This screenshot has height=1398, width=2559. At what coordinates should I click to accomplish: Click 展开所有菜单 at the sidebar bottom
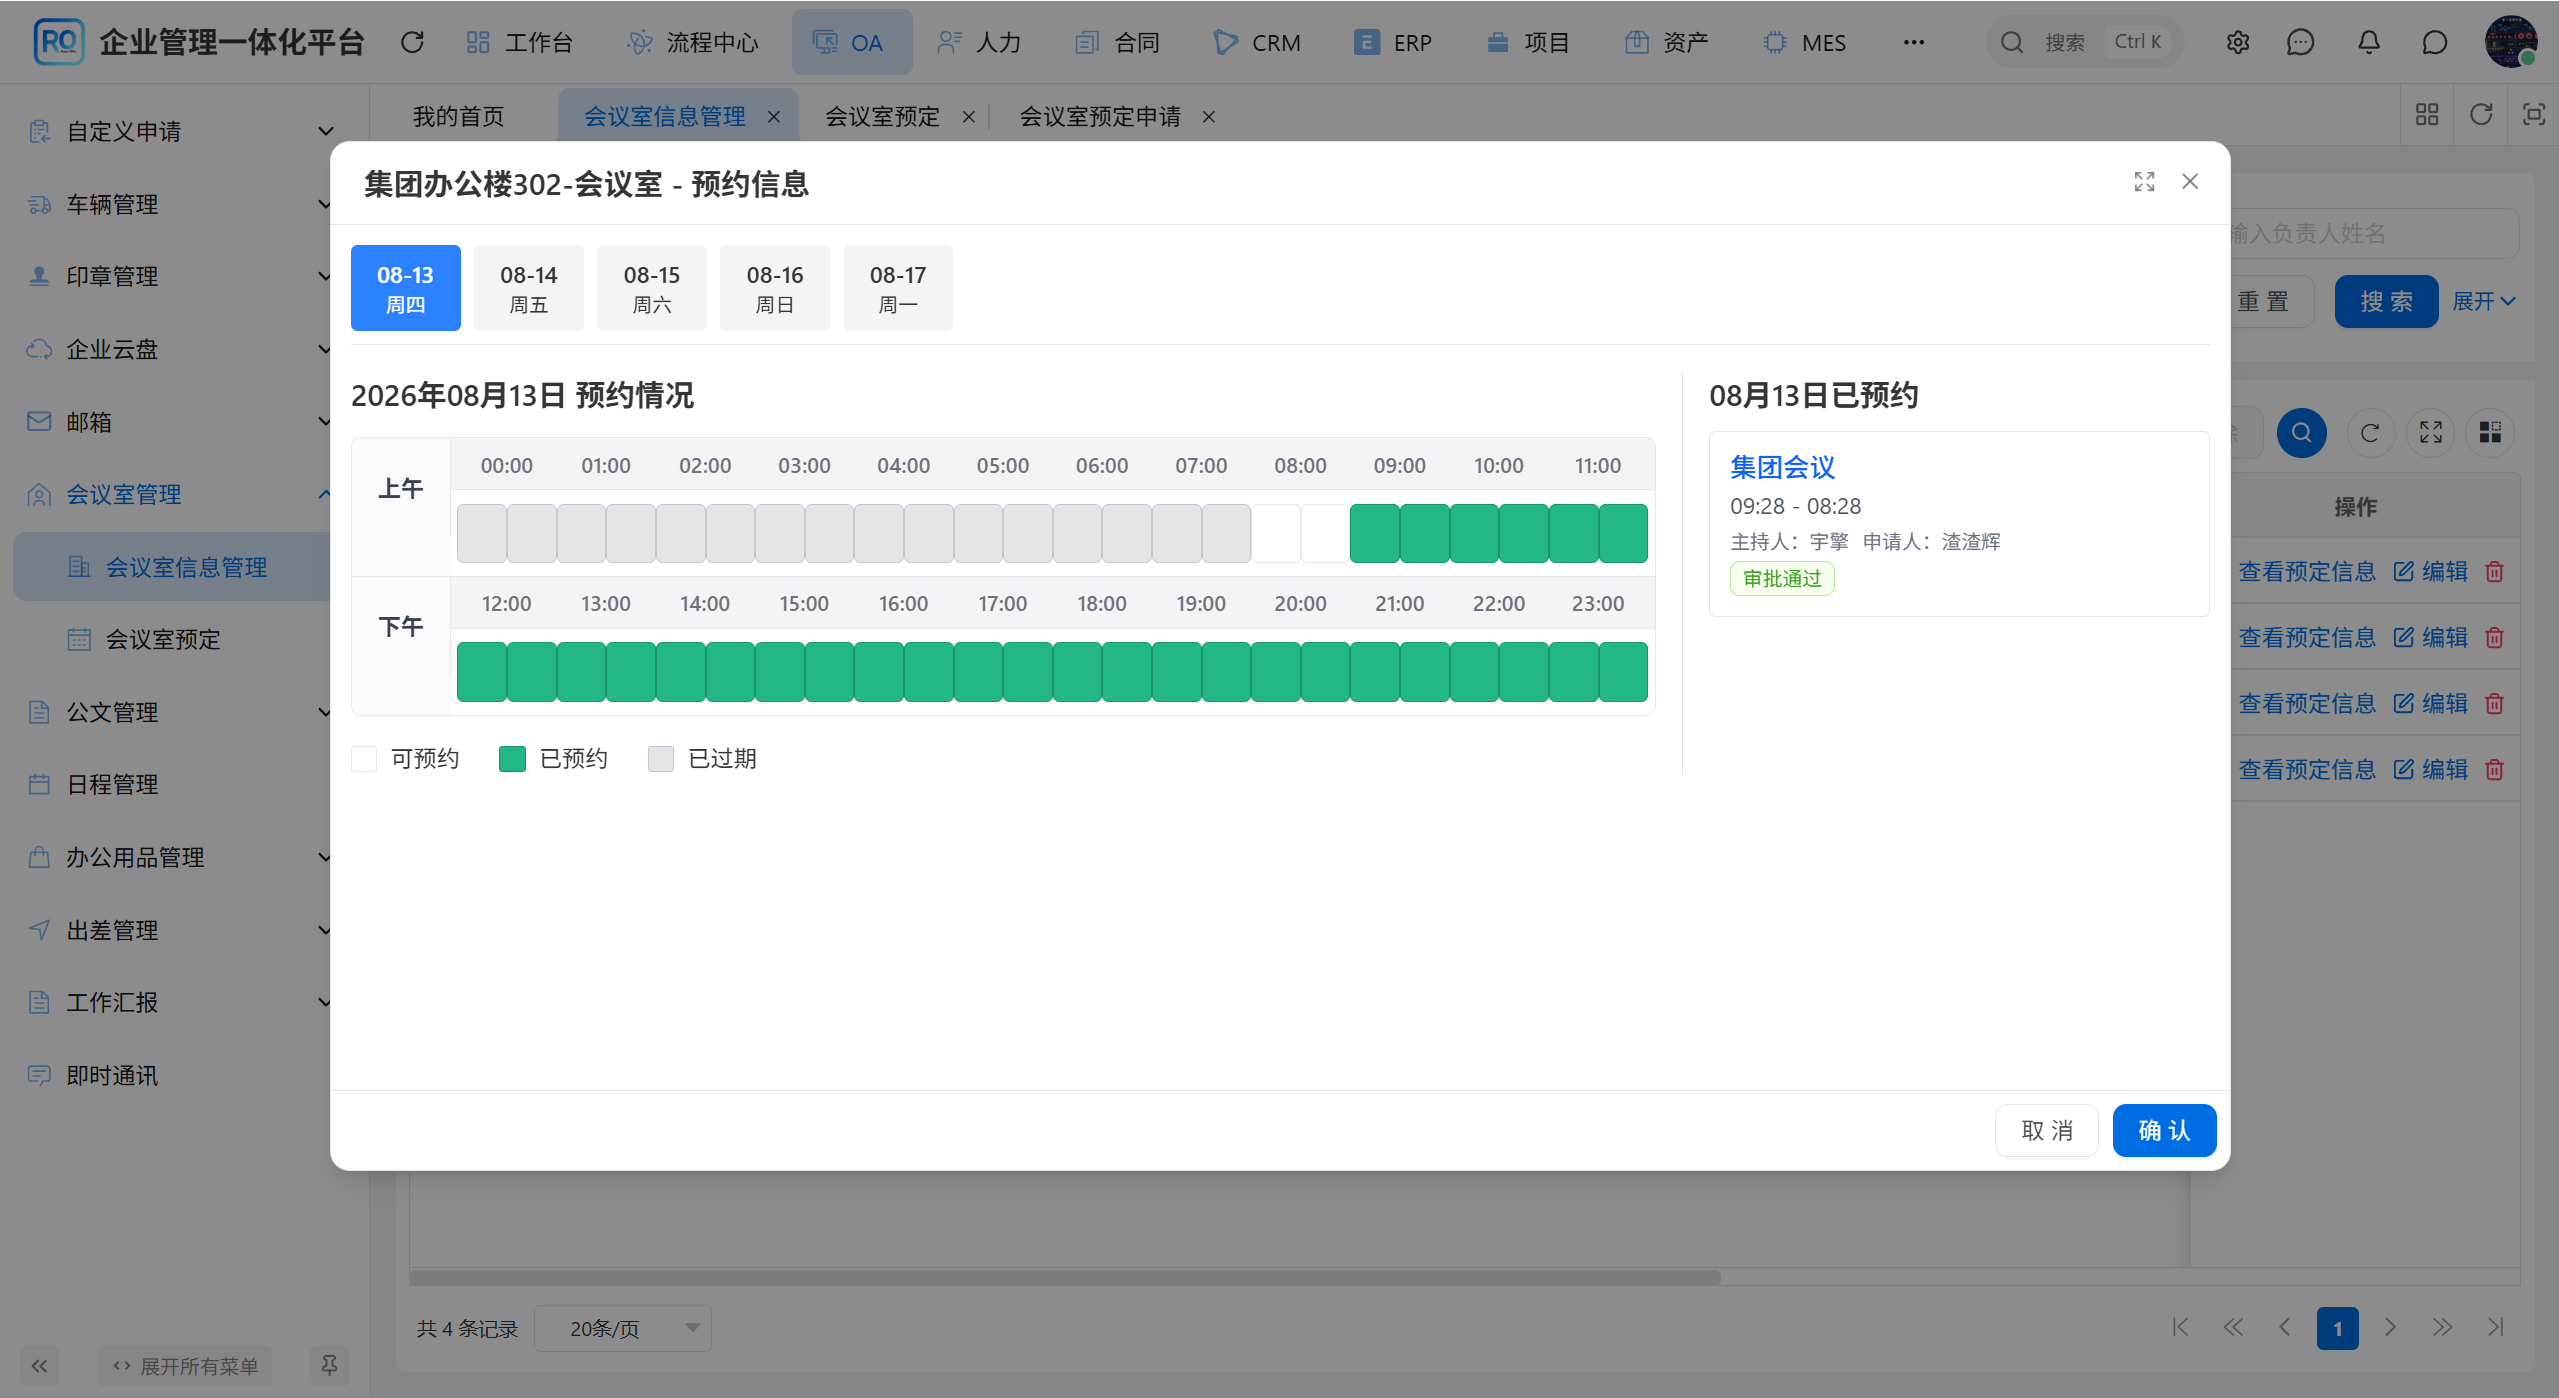[186, 1366]
